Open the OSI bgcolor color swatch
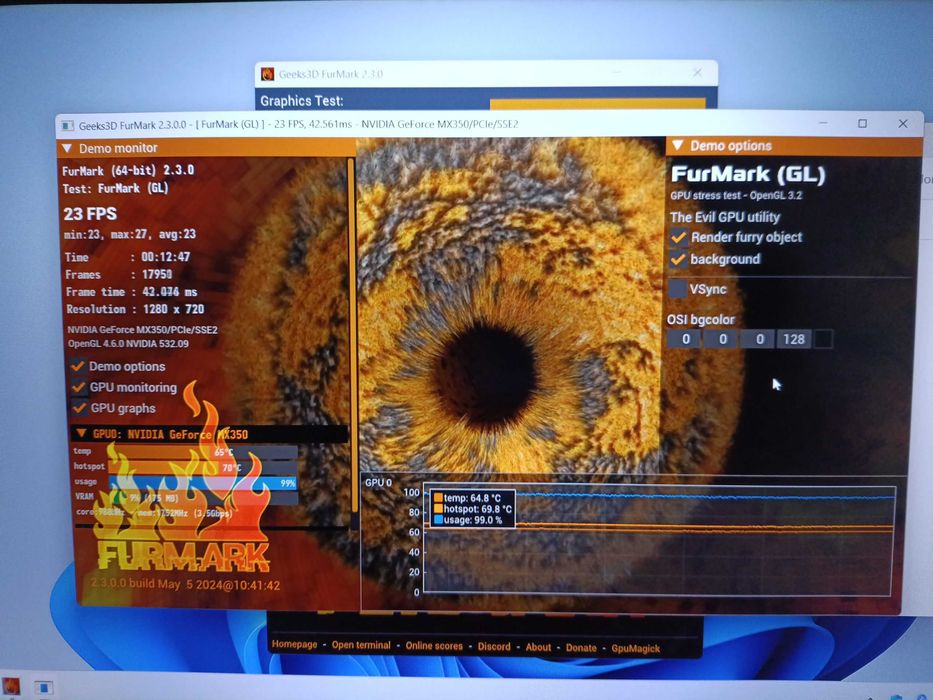Image resolution: width=933 pixels, height=700 pixels. [823, 339]
